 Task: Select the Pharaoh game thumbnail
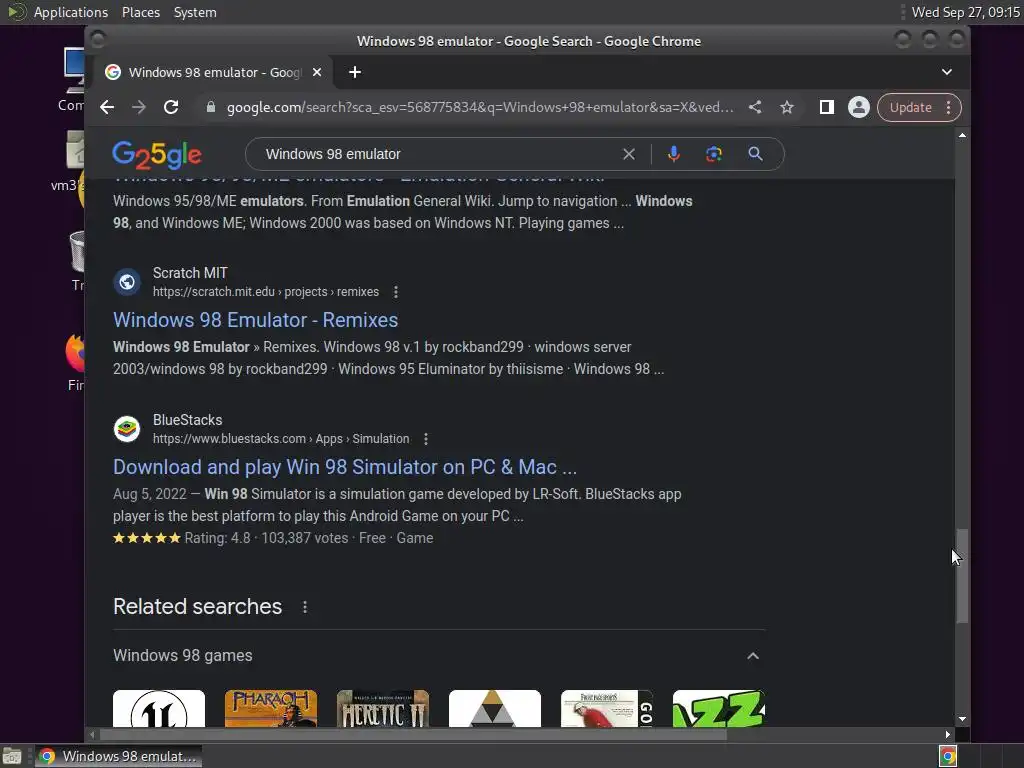point(271,709)
